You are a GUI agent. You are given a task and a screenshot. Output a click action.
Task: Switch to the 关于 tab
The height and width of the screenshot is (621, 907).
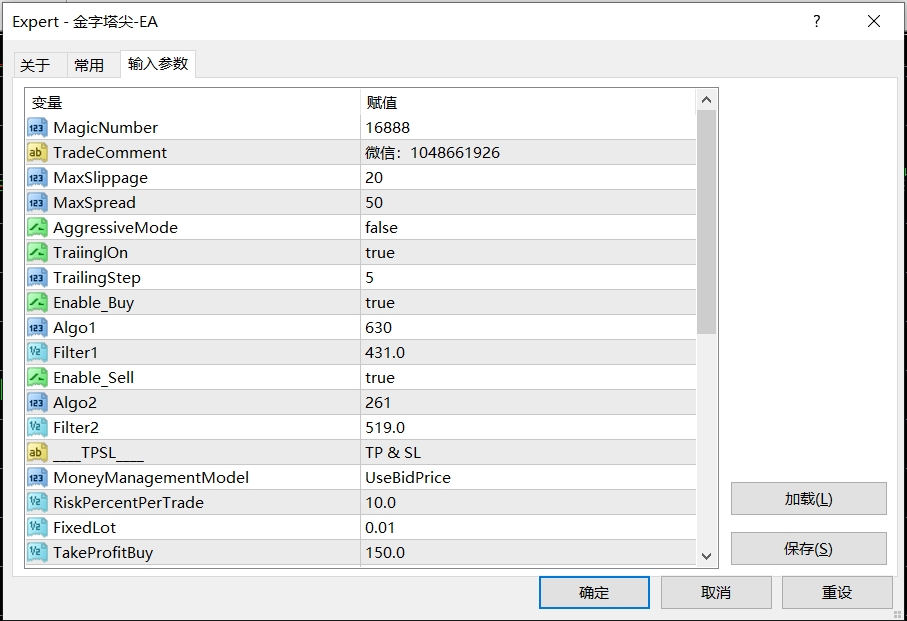point(35,65)
